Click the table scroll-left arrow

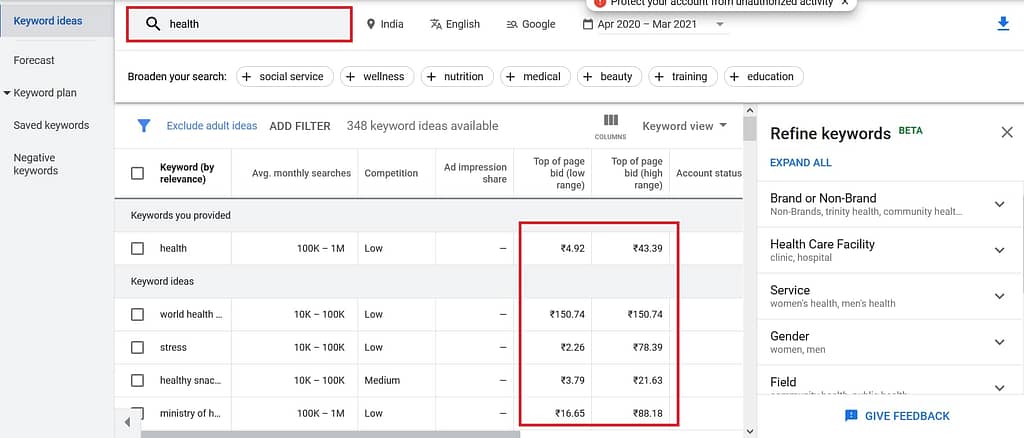click(127, 422)
